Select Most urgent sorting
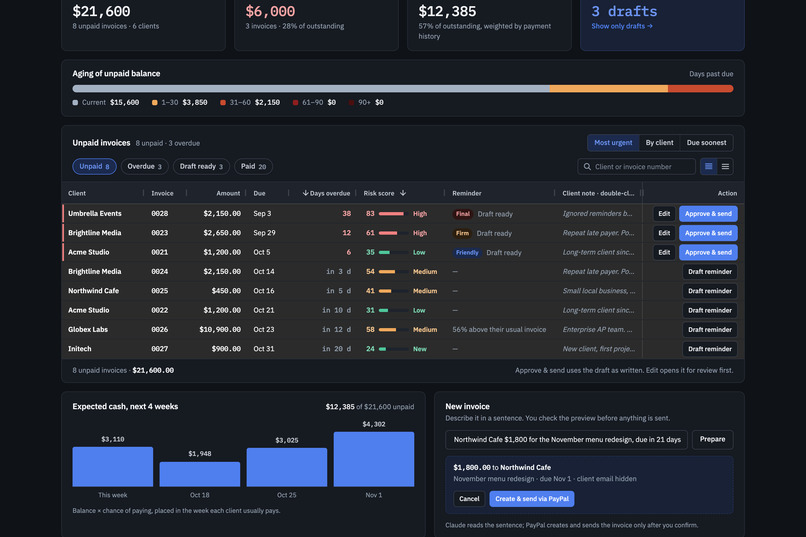806x537 pixels. tap(613, 143)
